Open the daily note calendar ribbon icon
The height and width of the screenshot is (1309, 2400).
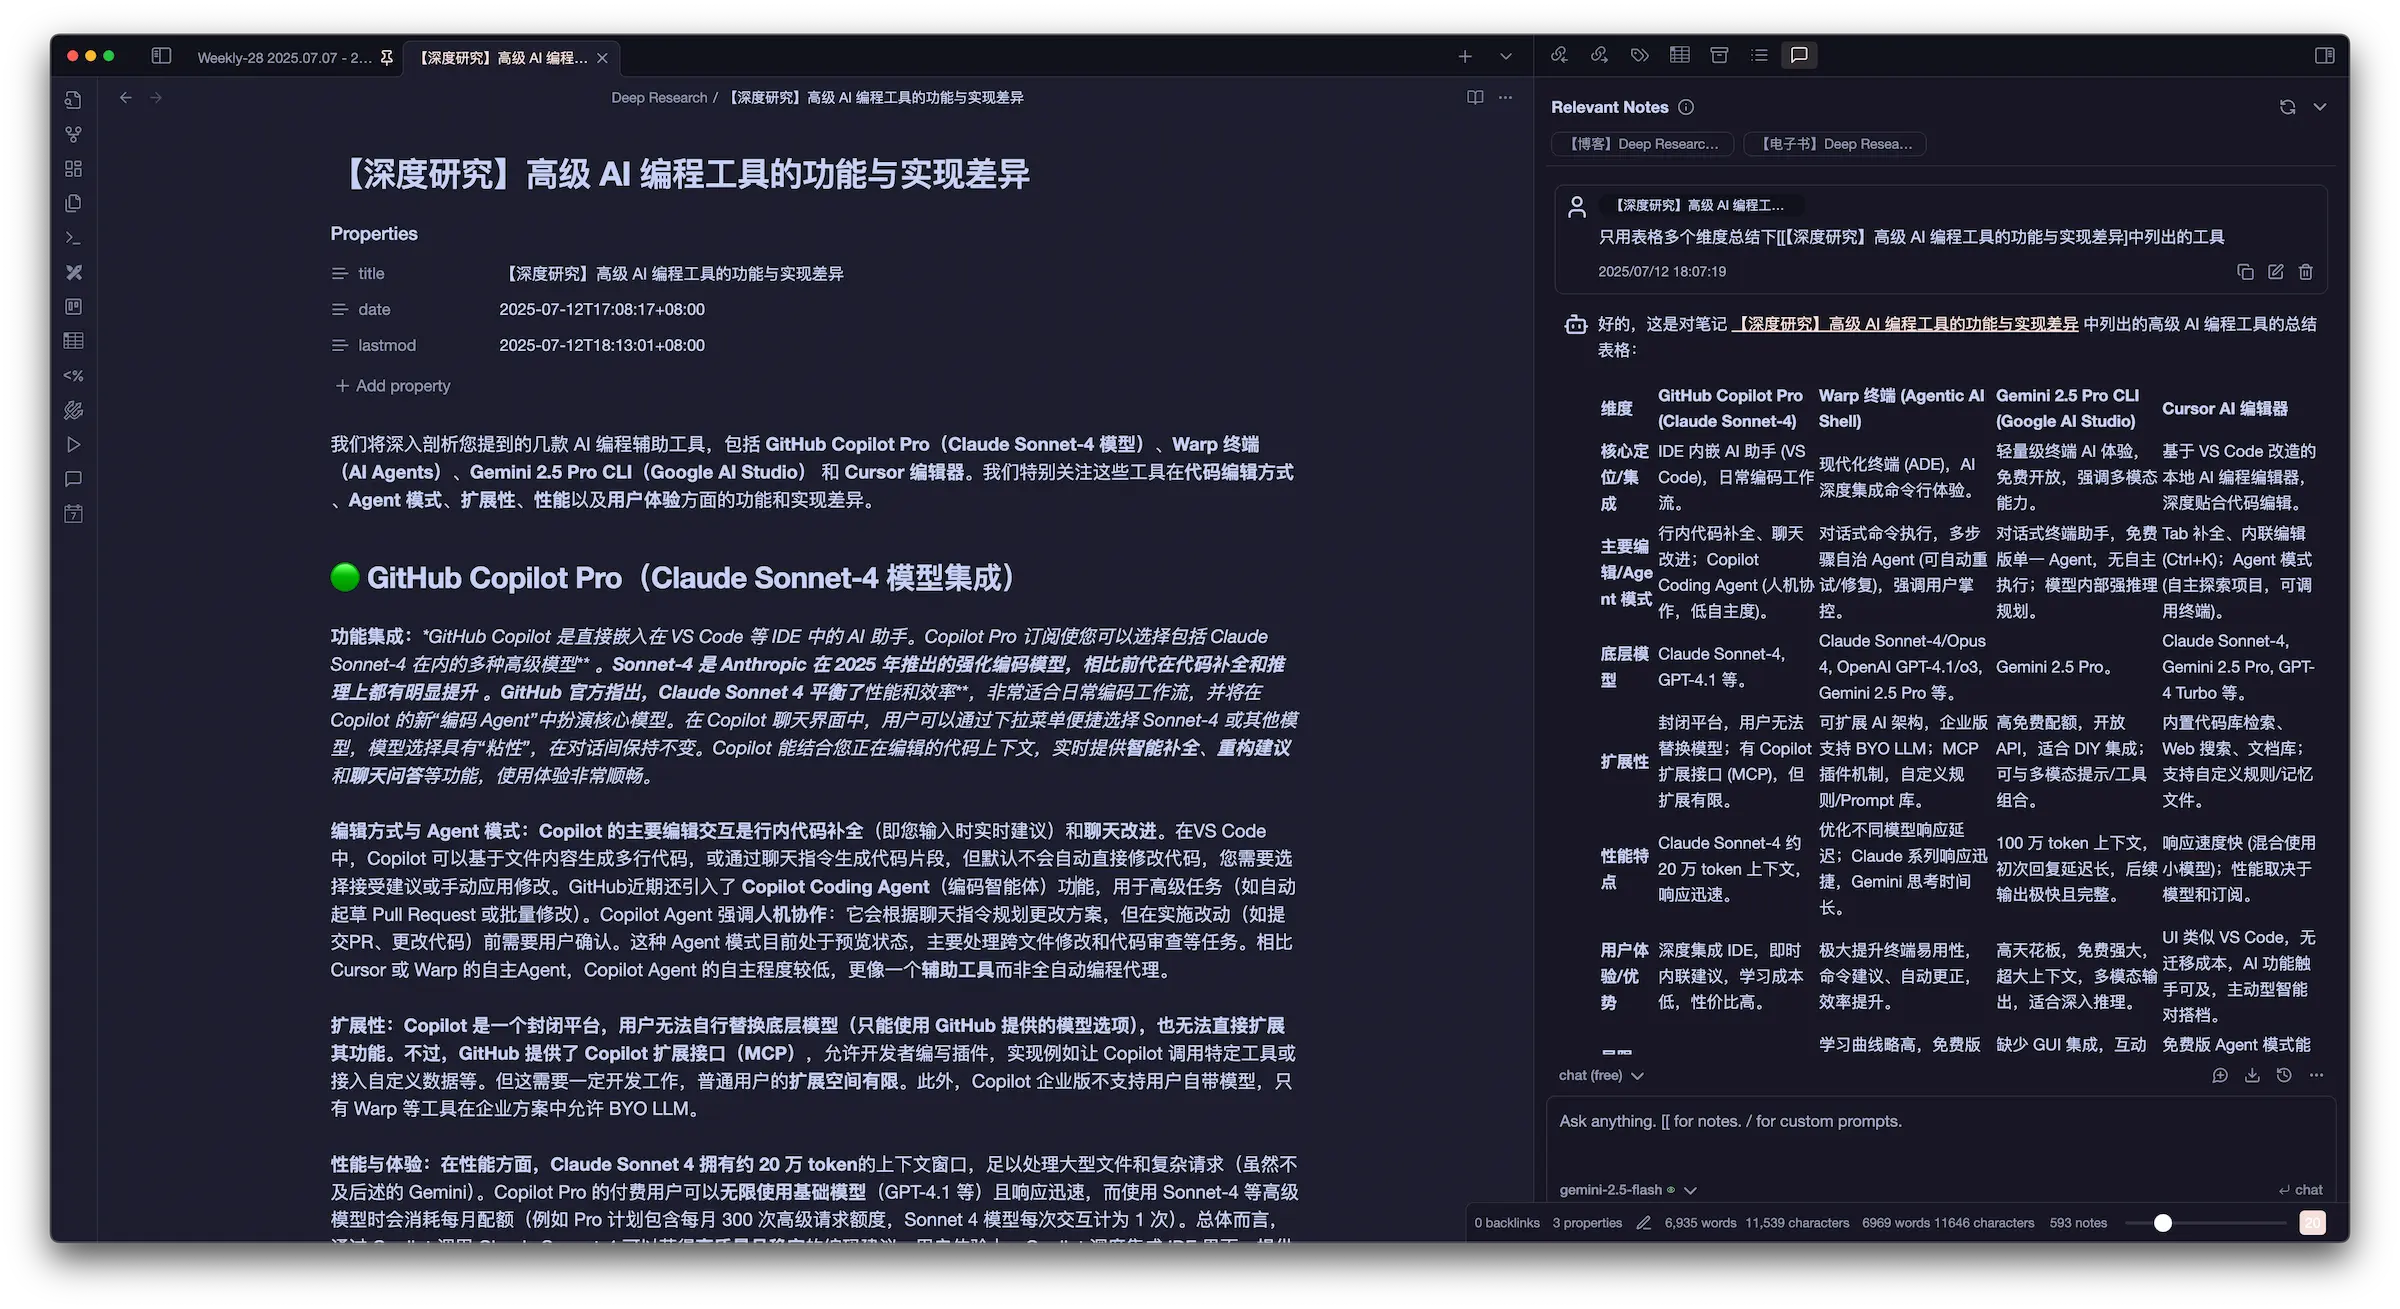click(x=73, y=514)
